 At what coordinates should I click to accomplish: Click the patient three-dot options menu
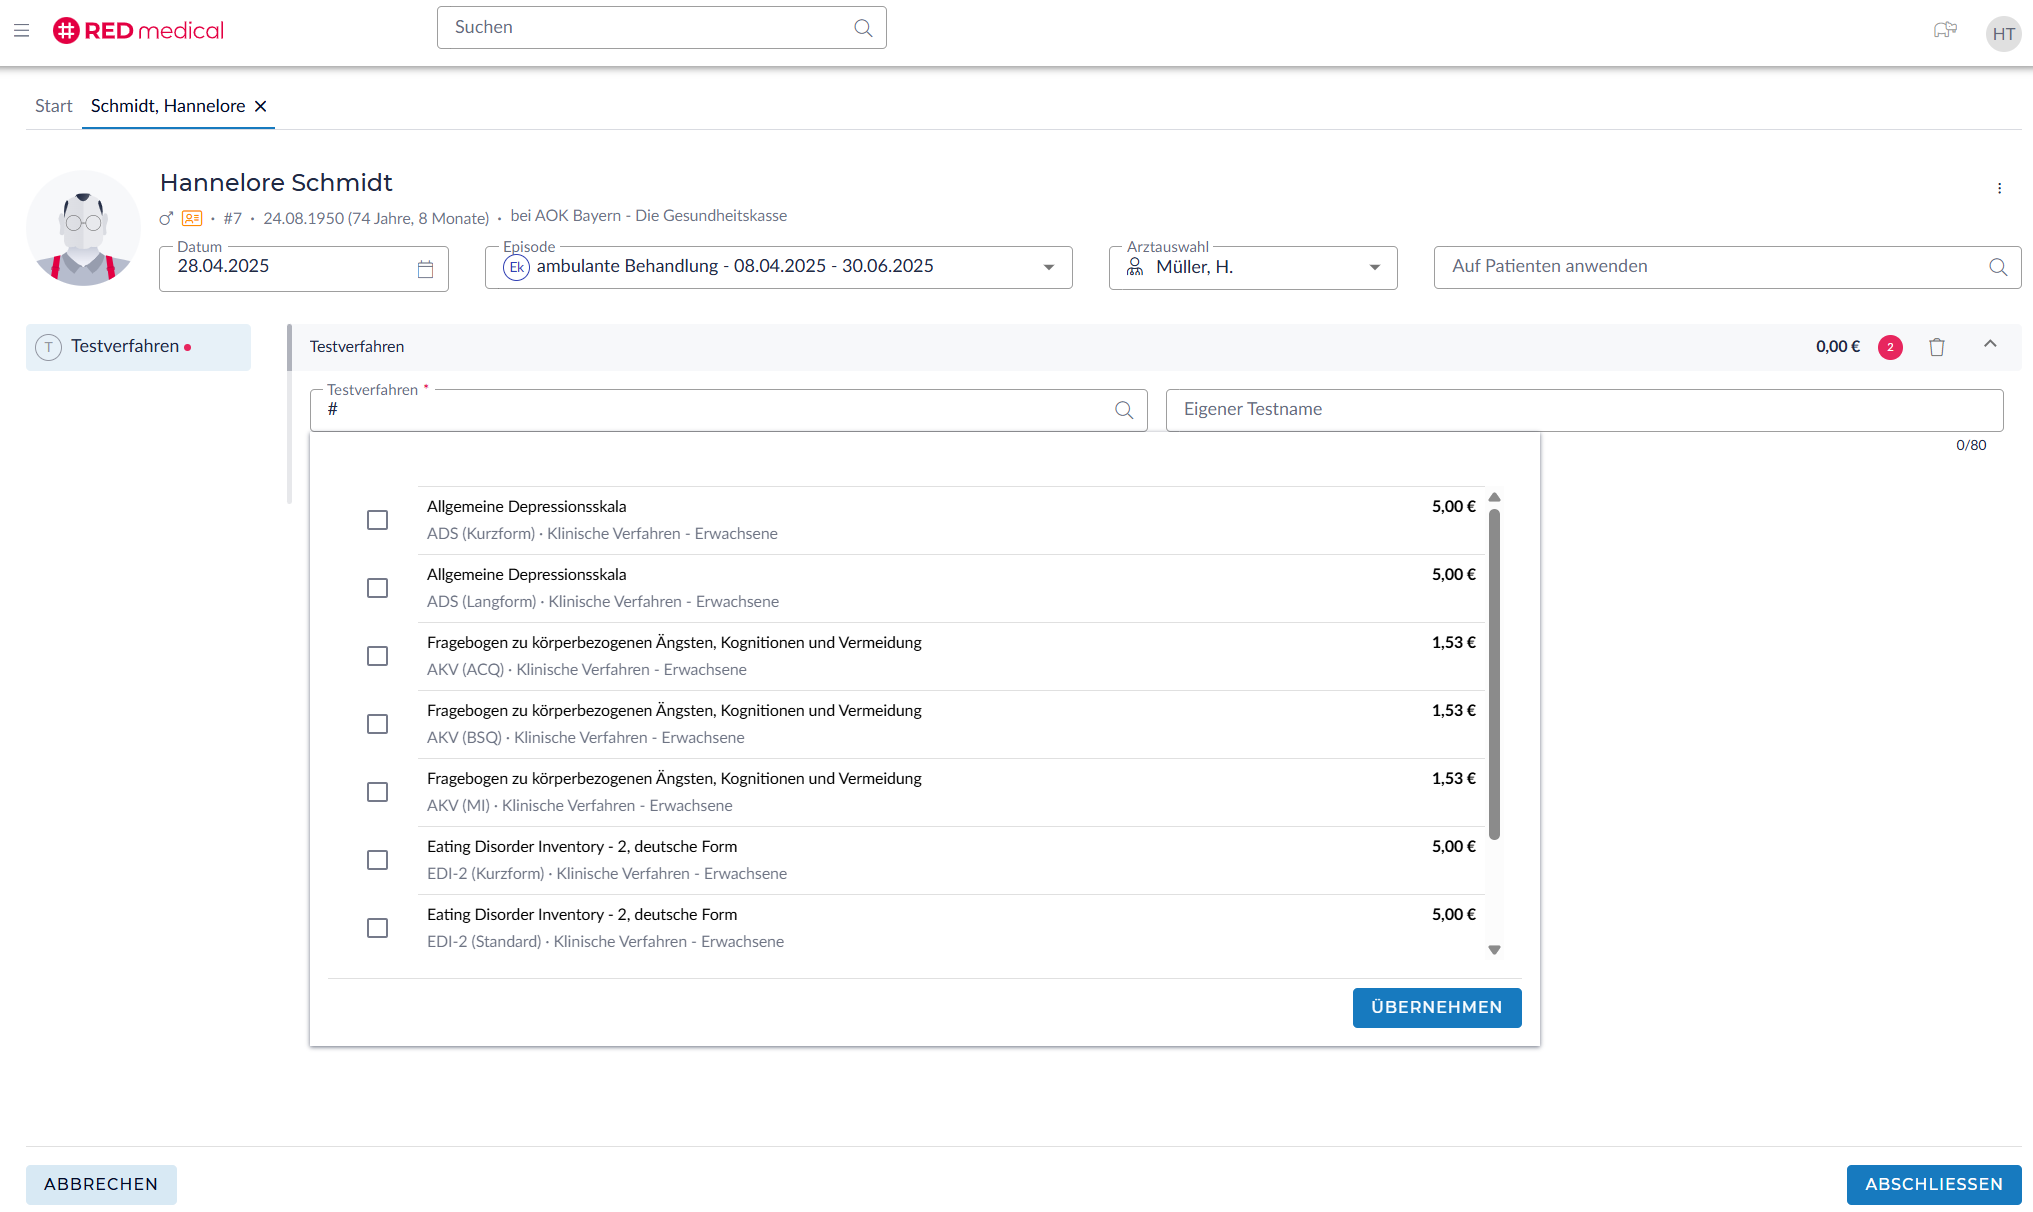tap(1999, 188)
